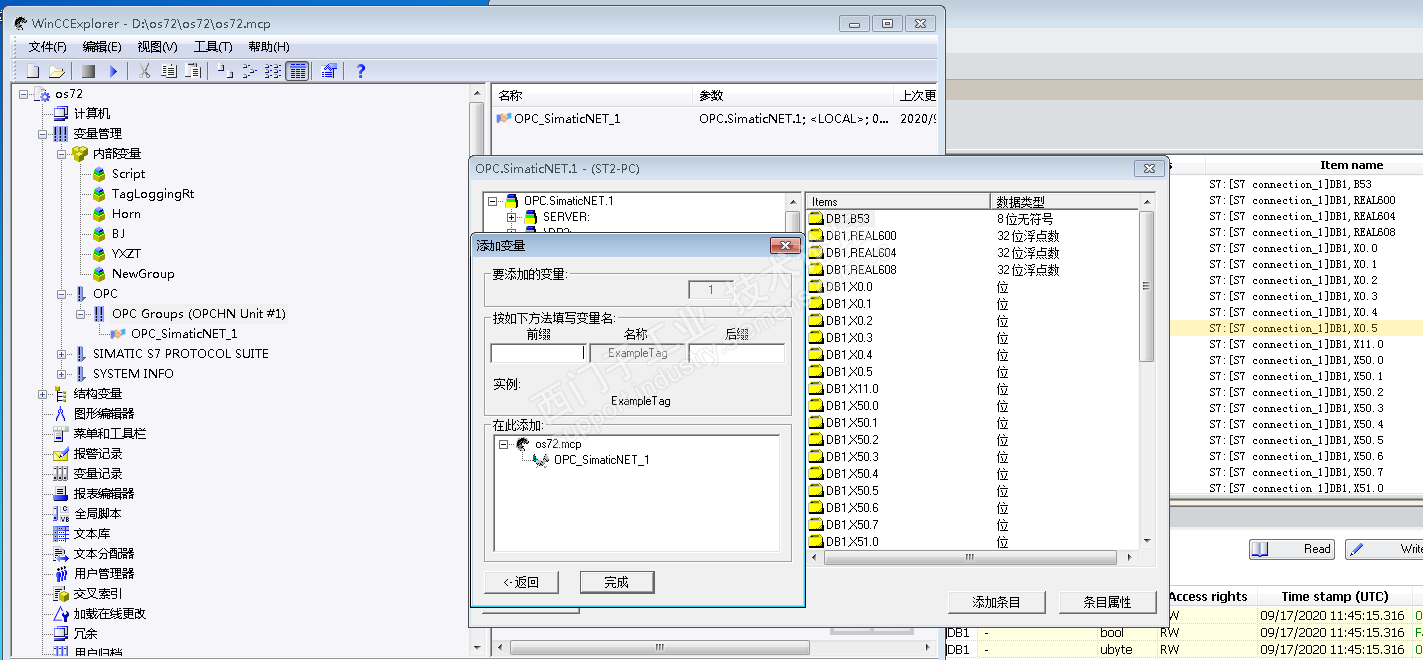
Task: Click the Properties toolbar icon
Action: 329,71
